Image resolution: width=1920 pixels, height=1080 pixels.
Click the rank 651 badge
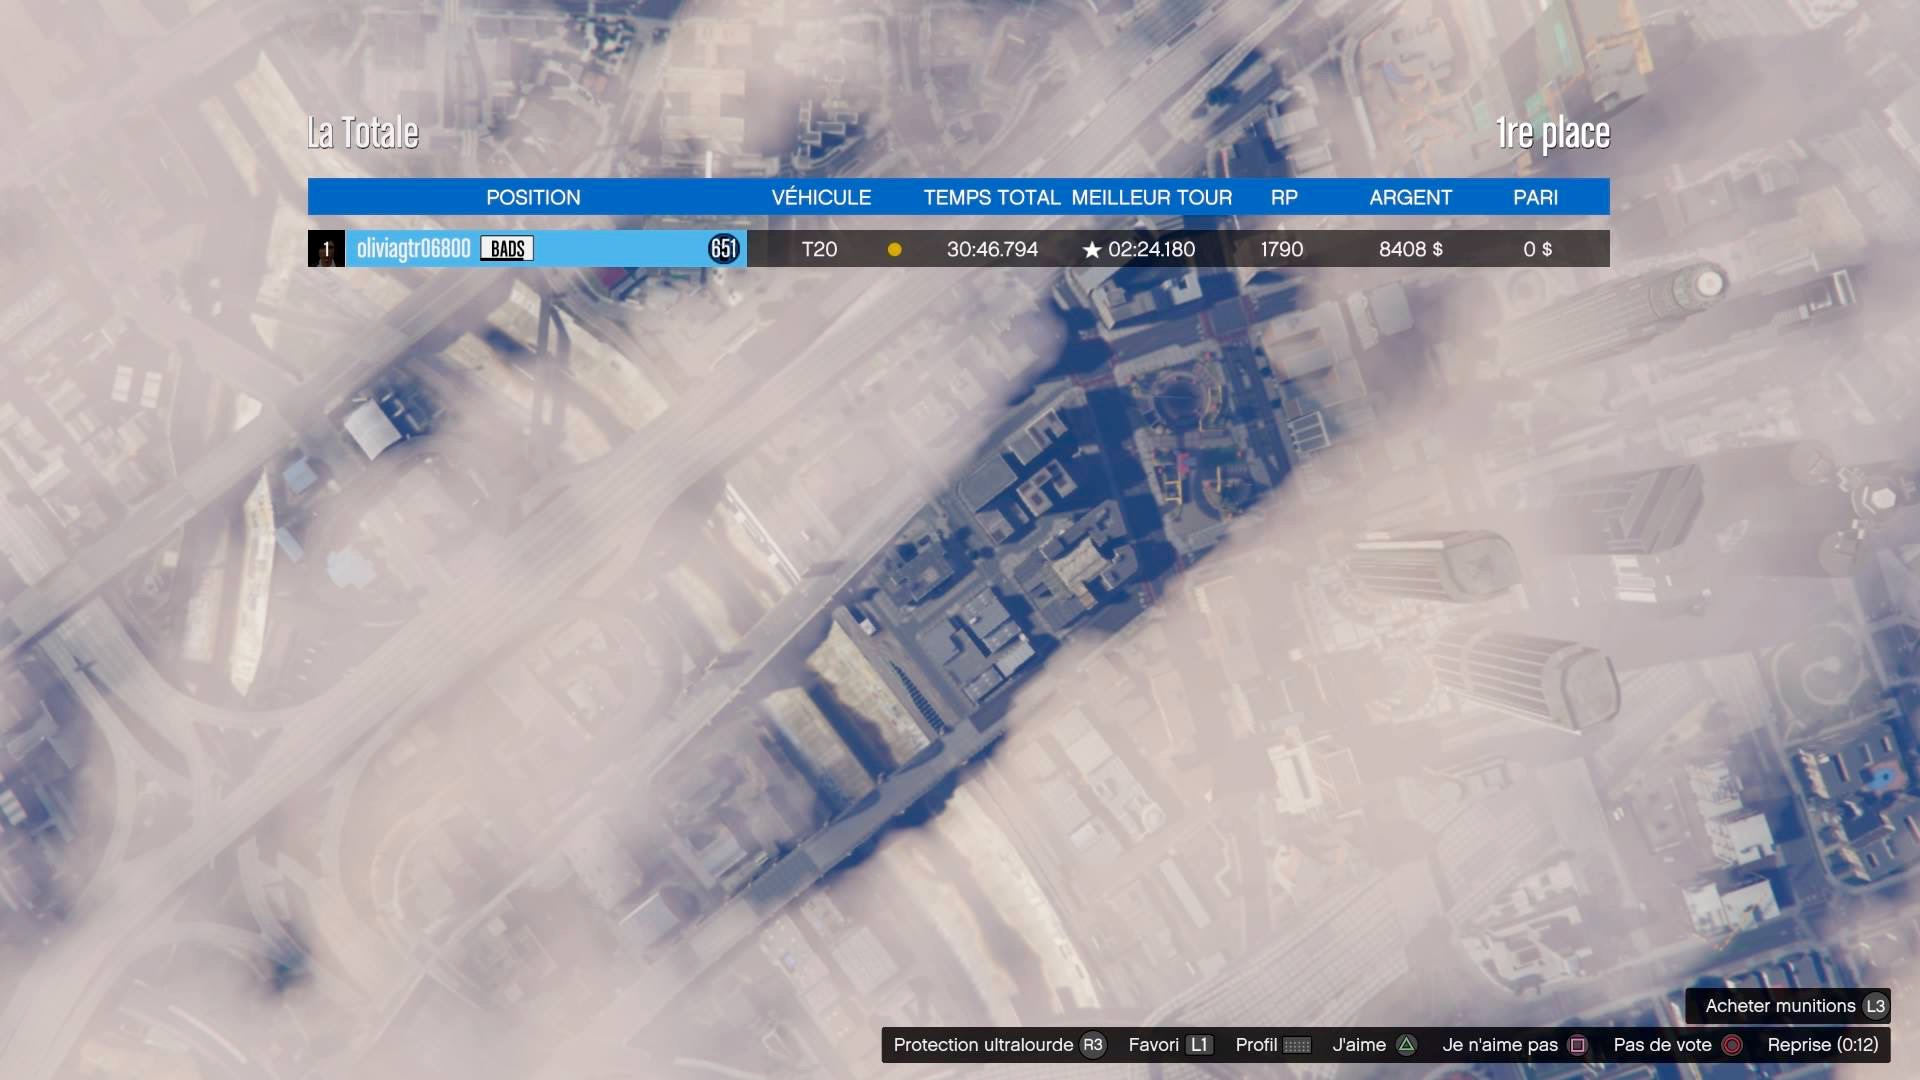pyautogui.click(x=723, y=249)
